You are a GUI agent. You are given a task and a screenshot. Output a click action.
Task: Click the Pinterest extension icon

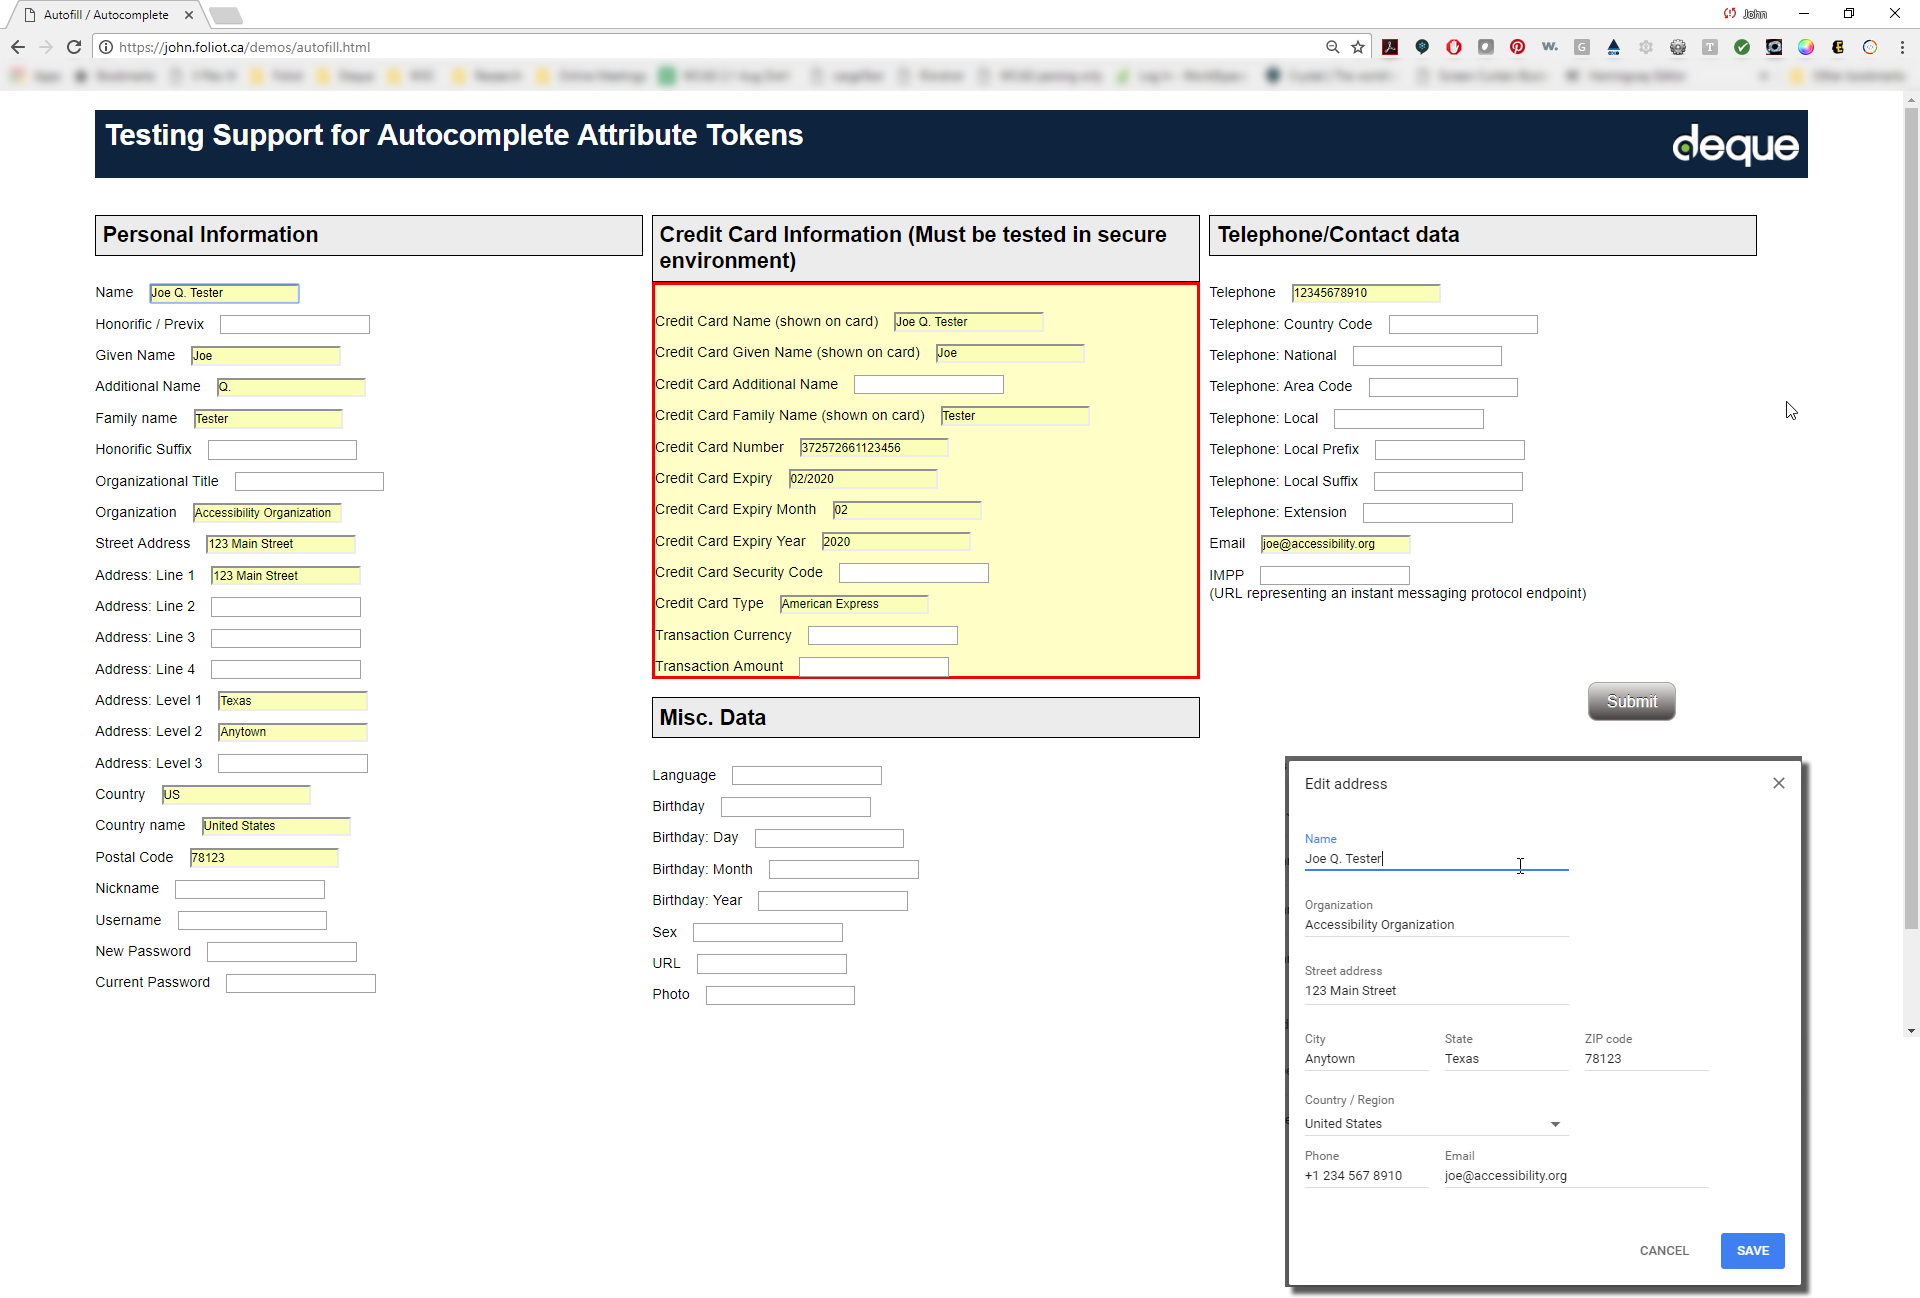pyautogui.click(x=1517, y=47)
